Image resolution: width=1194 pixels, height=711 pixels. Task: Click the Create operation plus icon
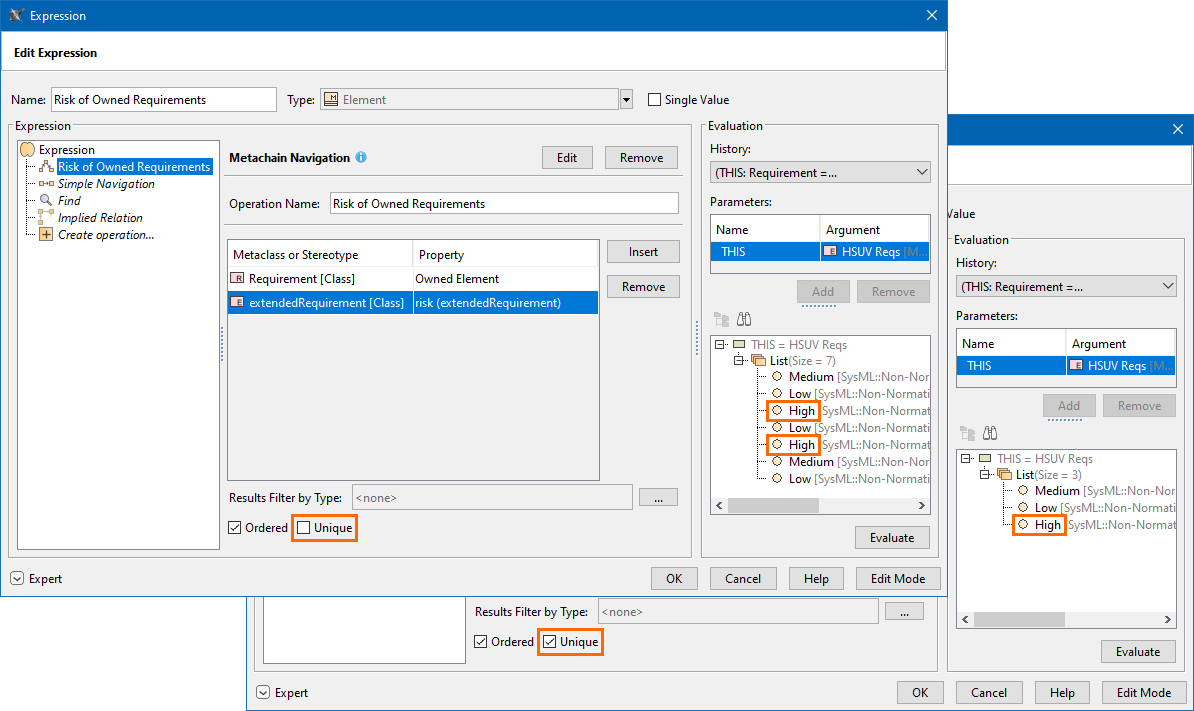click(x=47, y=235)
